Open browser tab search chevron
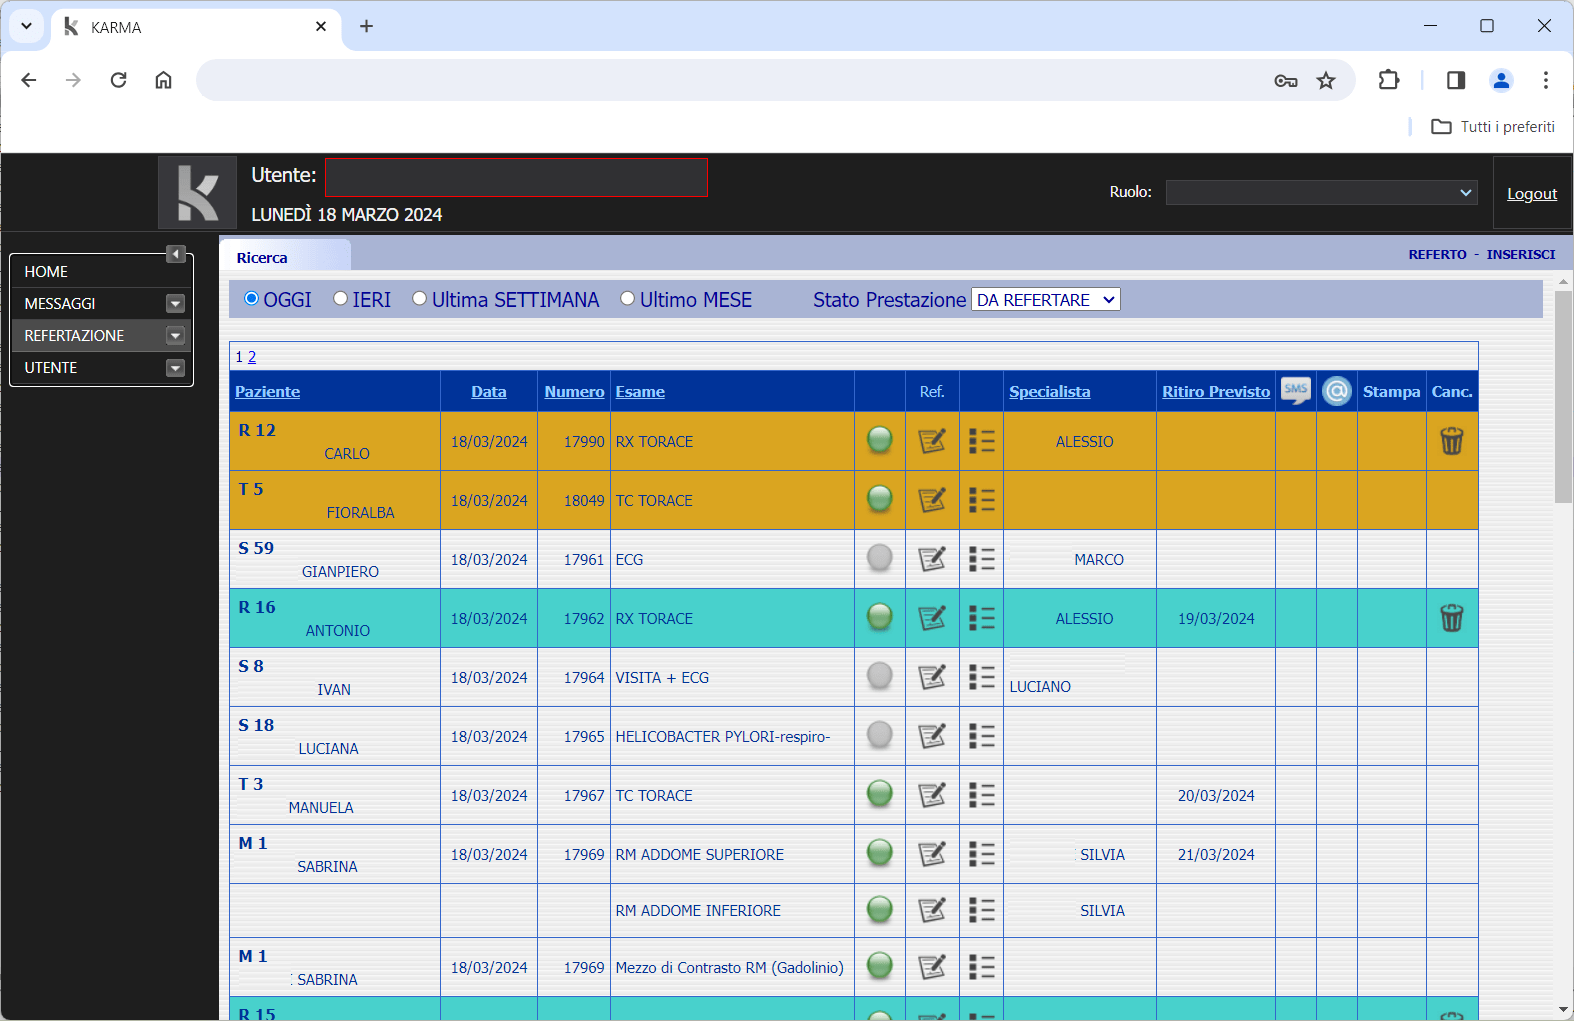 point(27,26)
